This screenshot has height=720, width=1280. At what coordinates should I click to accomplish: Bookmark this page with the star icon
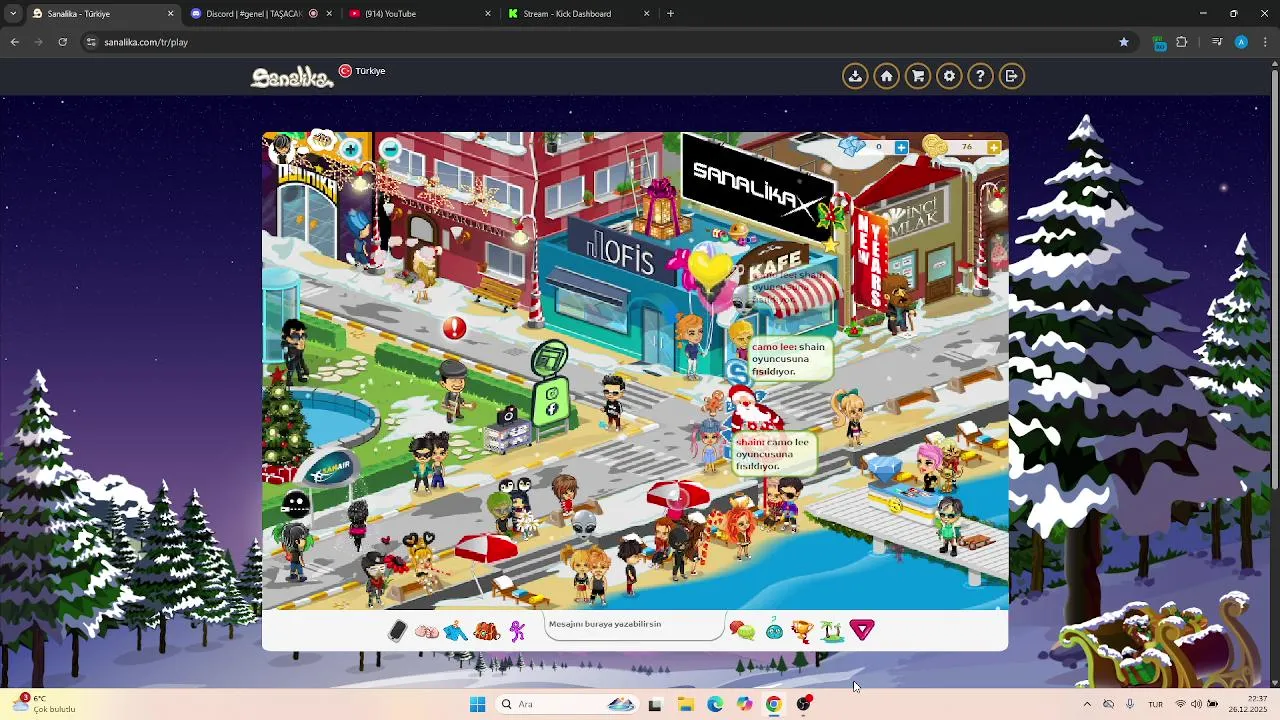(x=1124, y=42)
